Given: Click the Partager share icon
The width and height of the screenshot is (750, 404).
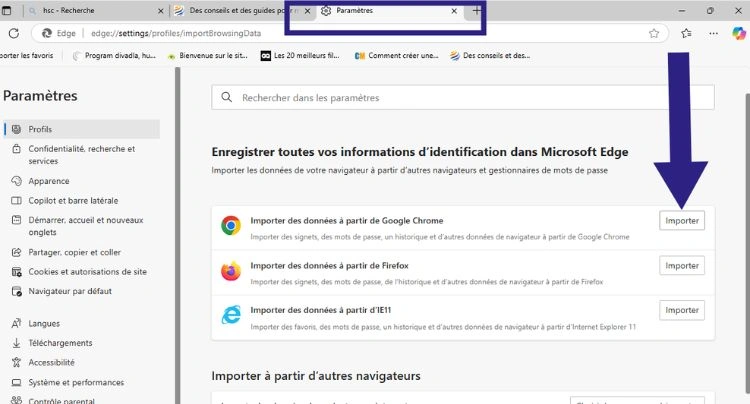Looking at the screenshot, I should click(x=16, y=252).
